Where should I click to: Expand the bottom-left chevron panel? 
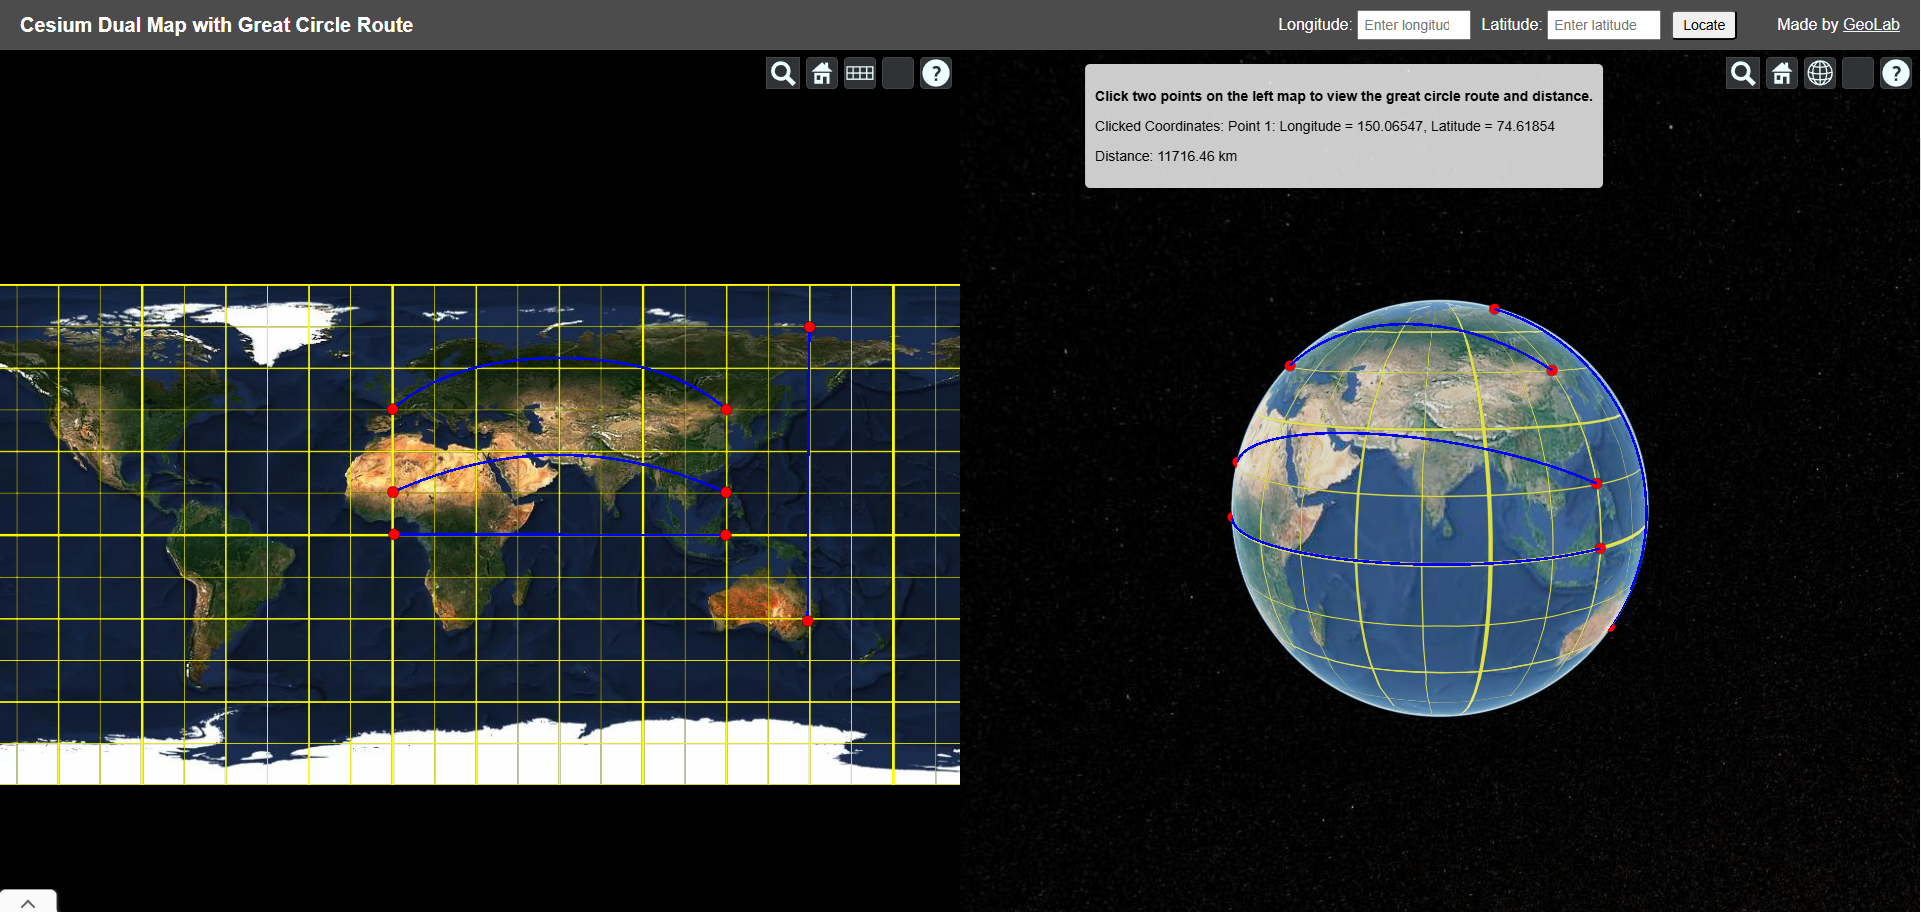pos(28,902)
